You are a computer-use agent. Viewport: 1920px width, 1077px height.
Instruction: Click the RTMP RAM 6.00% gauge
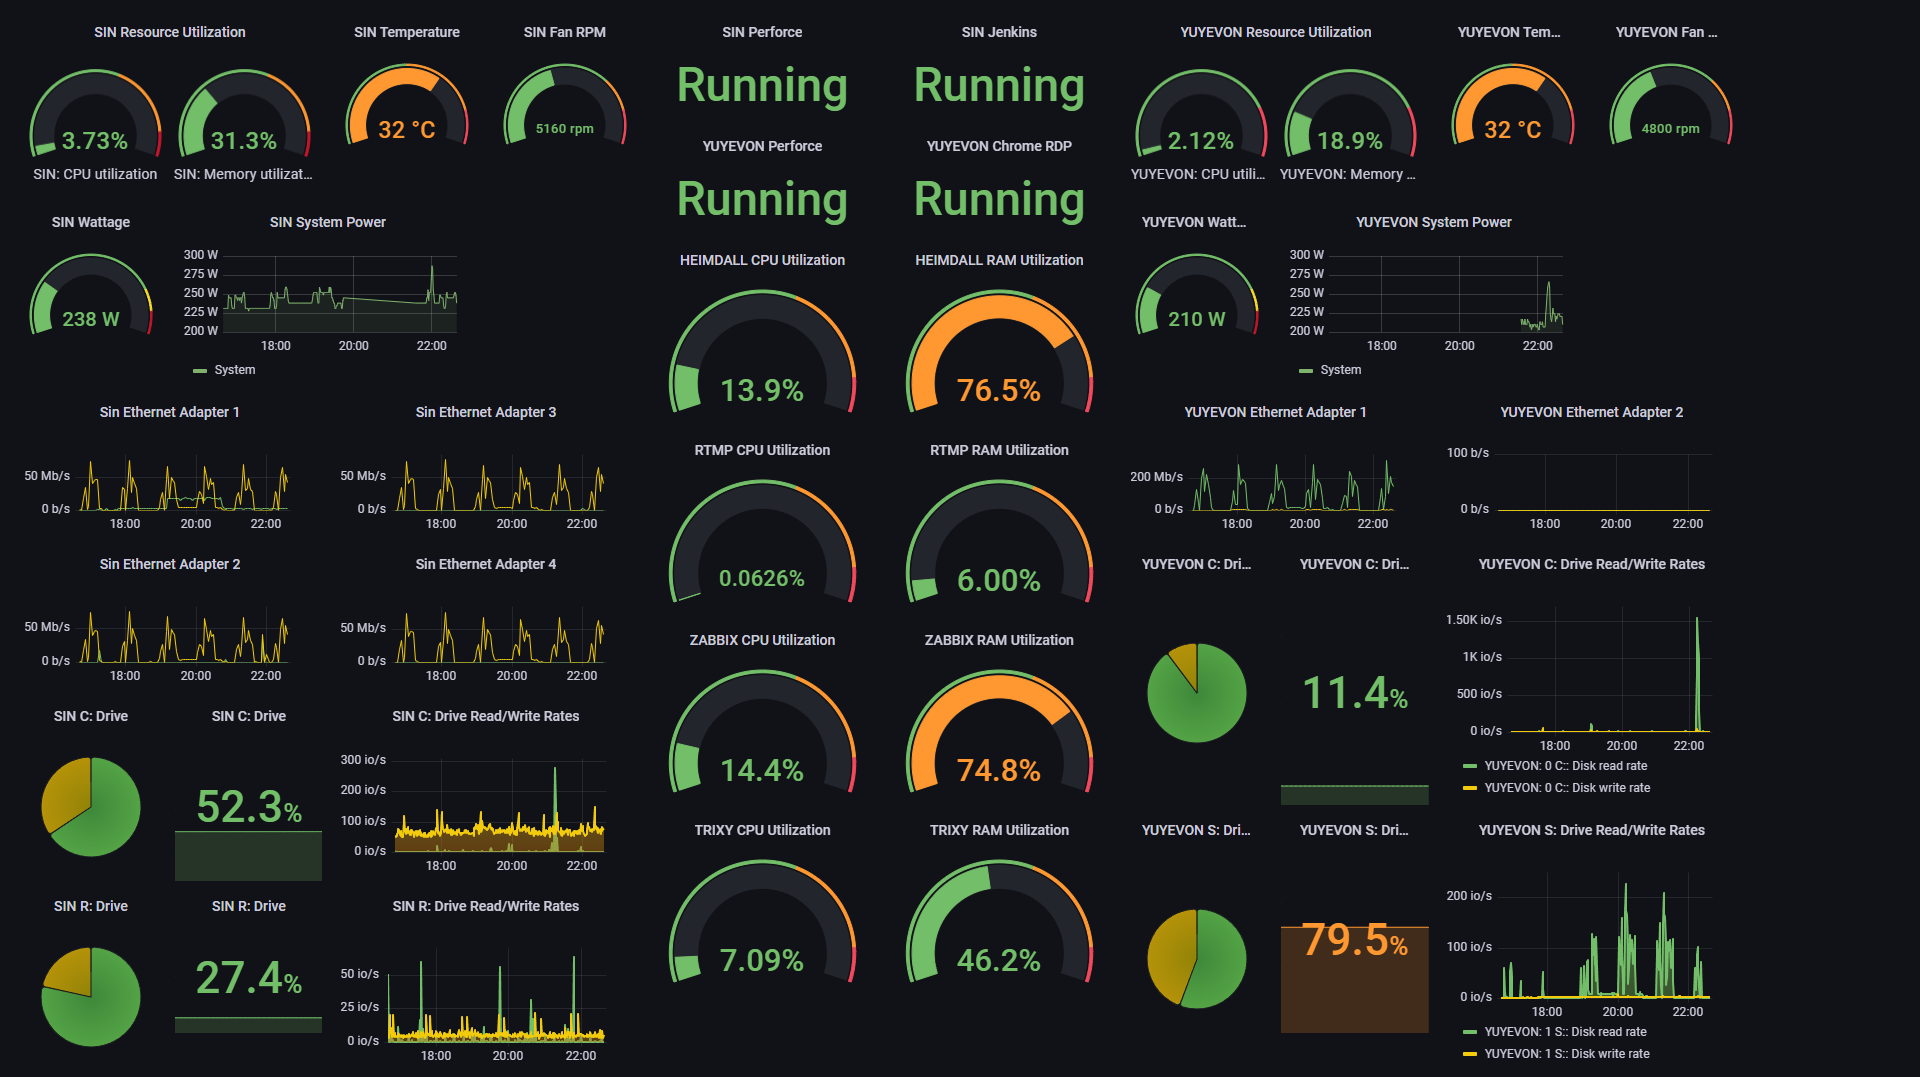(999, 543)
